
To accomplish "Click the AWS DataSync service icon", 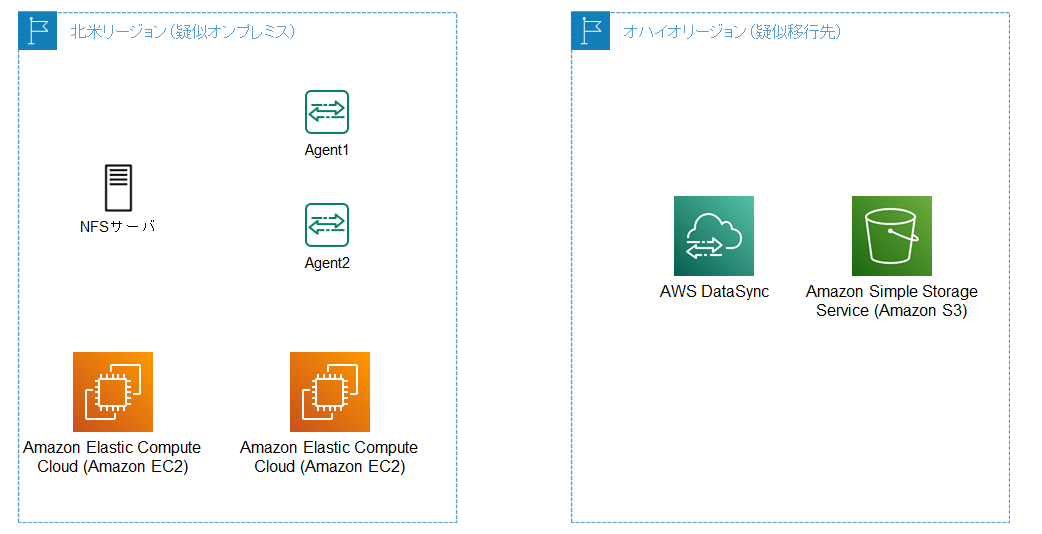I will click(x=714, y=236).
